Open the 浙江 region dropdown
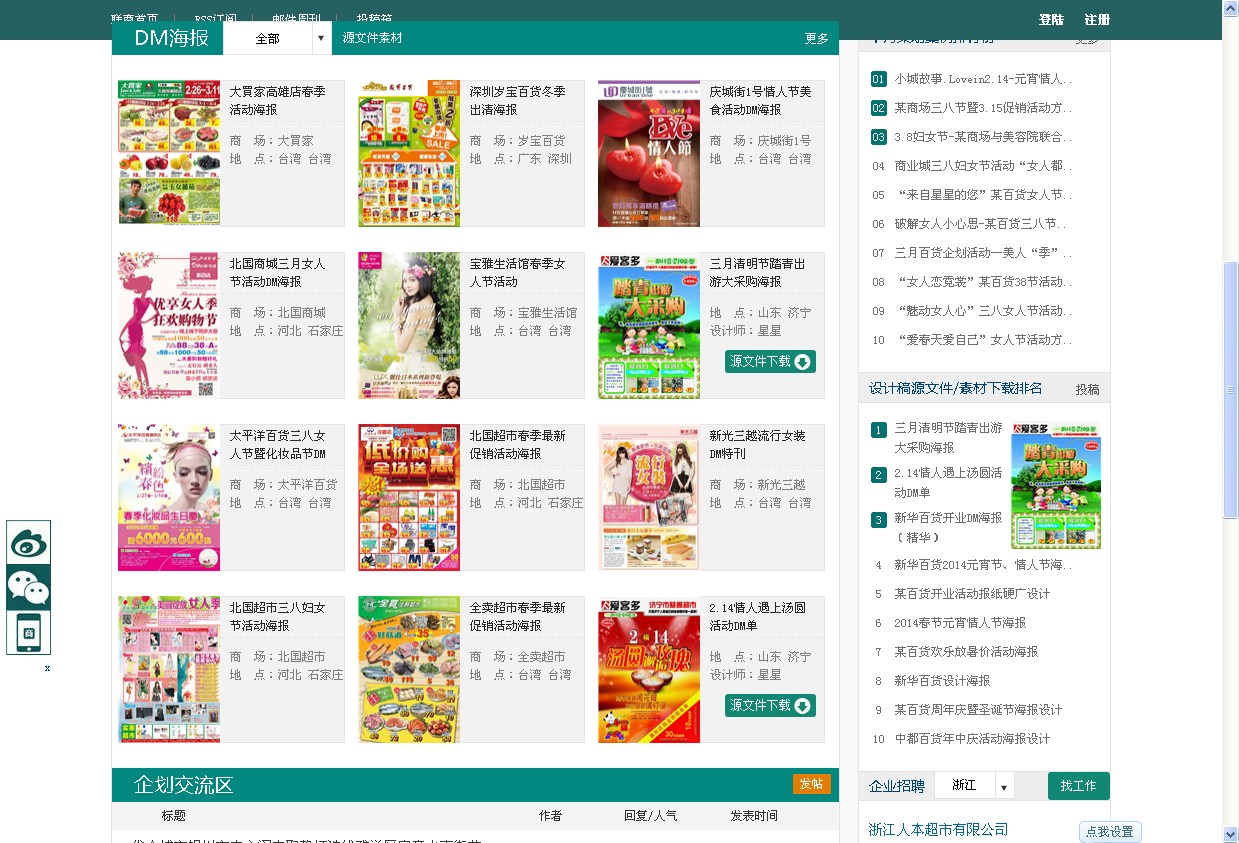Image resolution: width=1239 pixels, height=843 pixels. (1004, 786)
